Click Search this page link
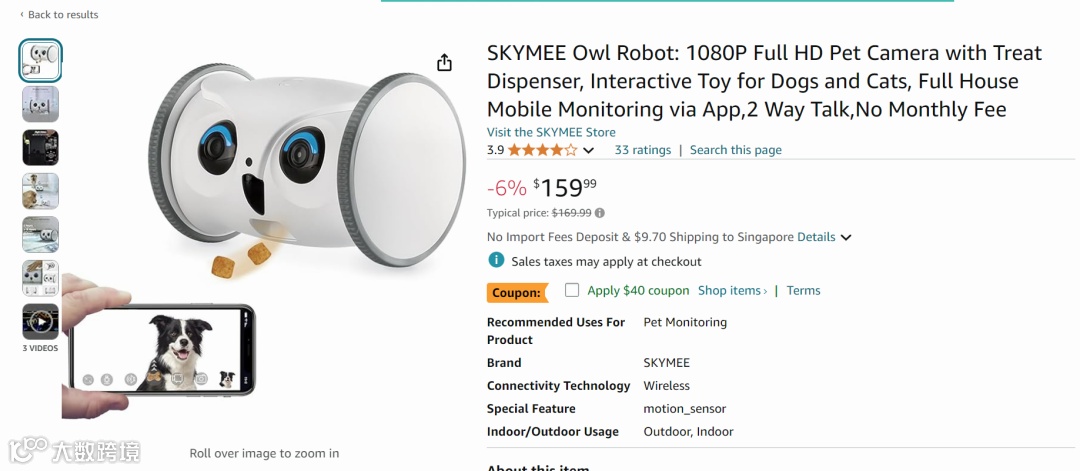1080x471 pixels. click(735, 150)
